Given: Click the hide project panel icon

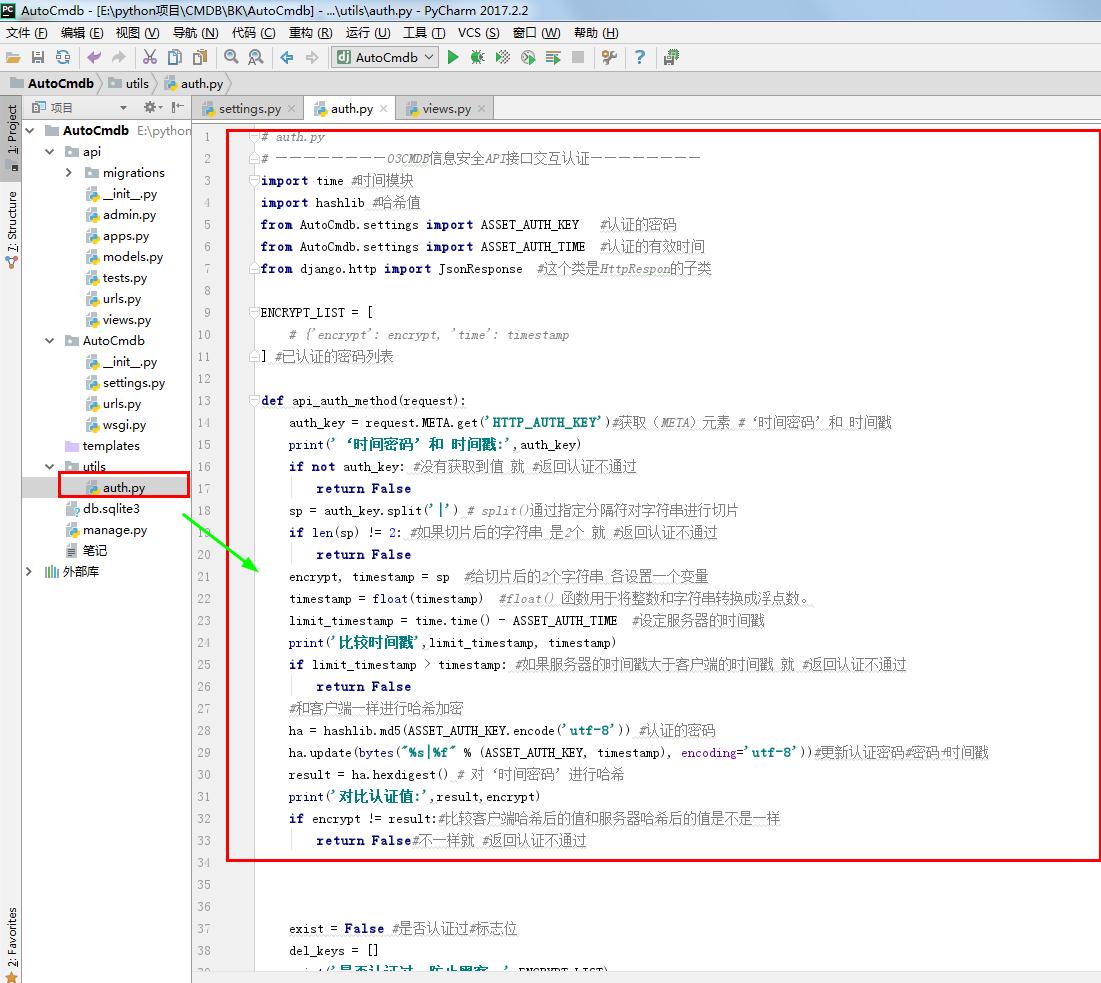Looking at the screenshot, I should pos(178,107).
